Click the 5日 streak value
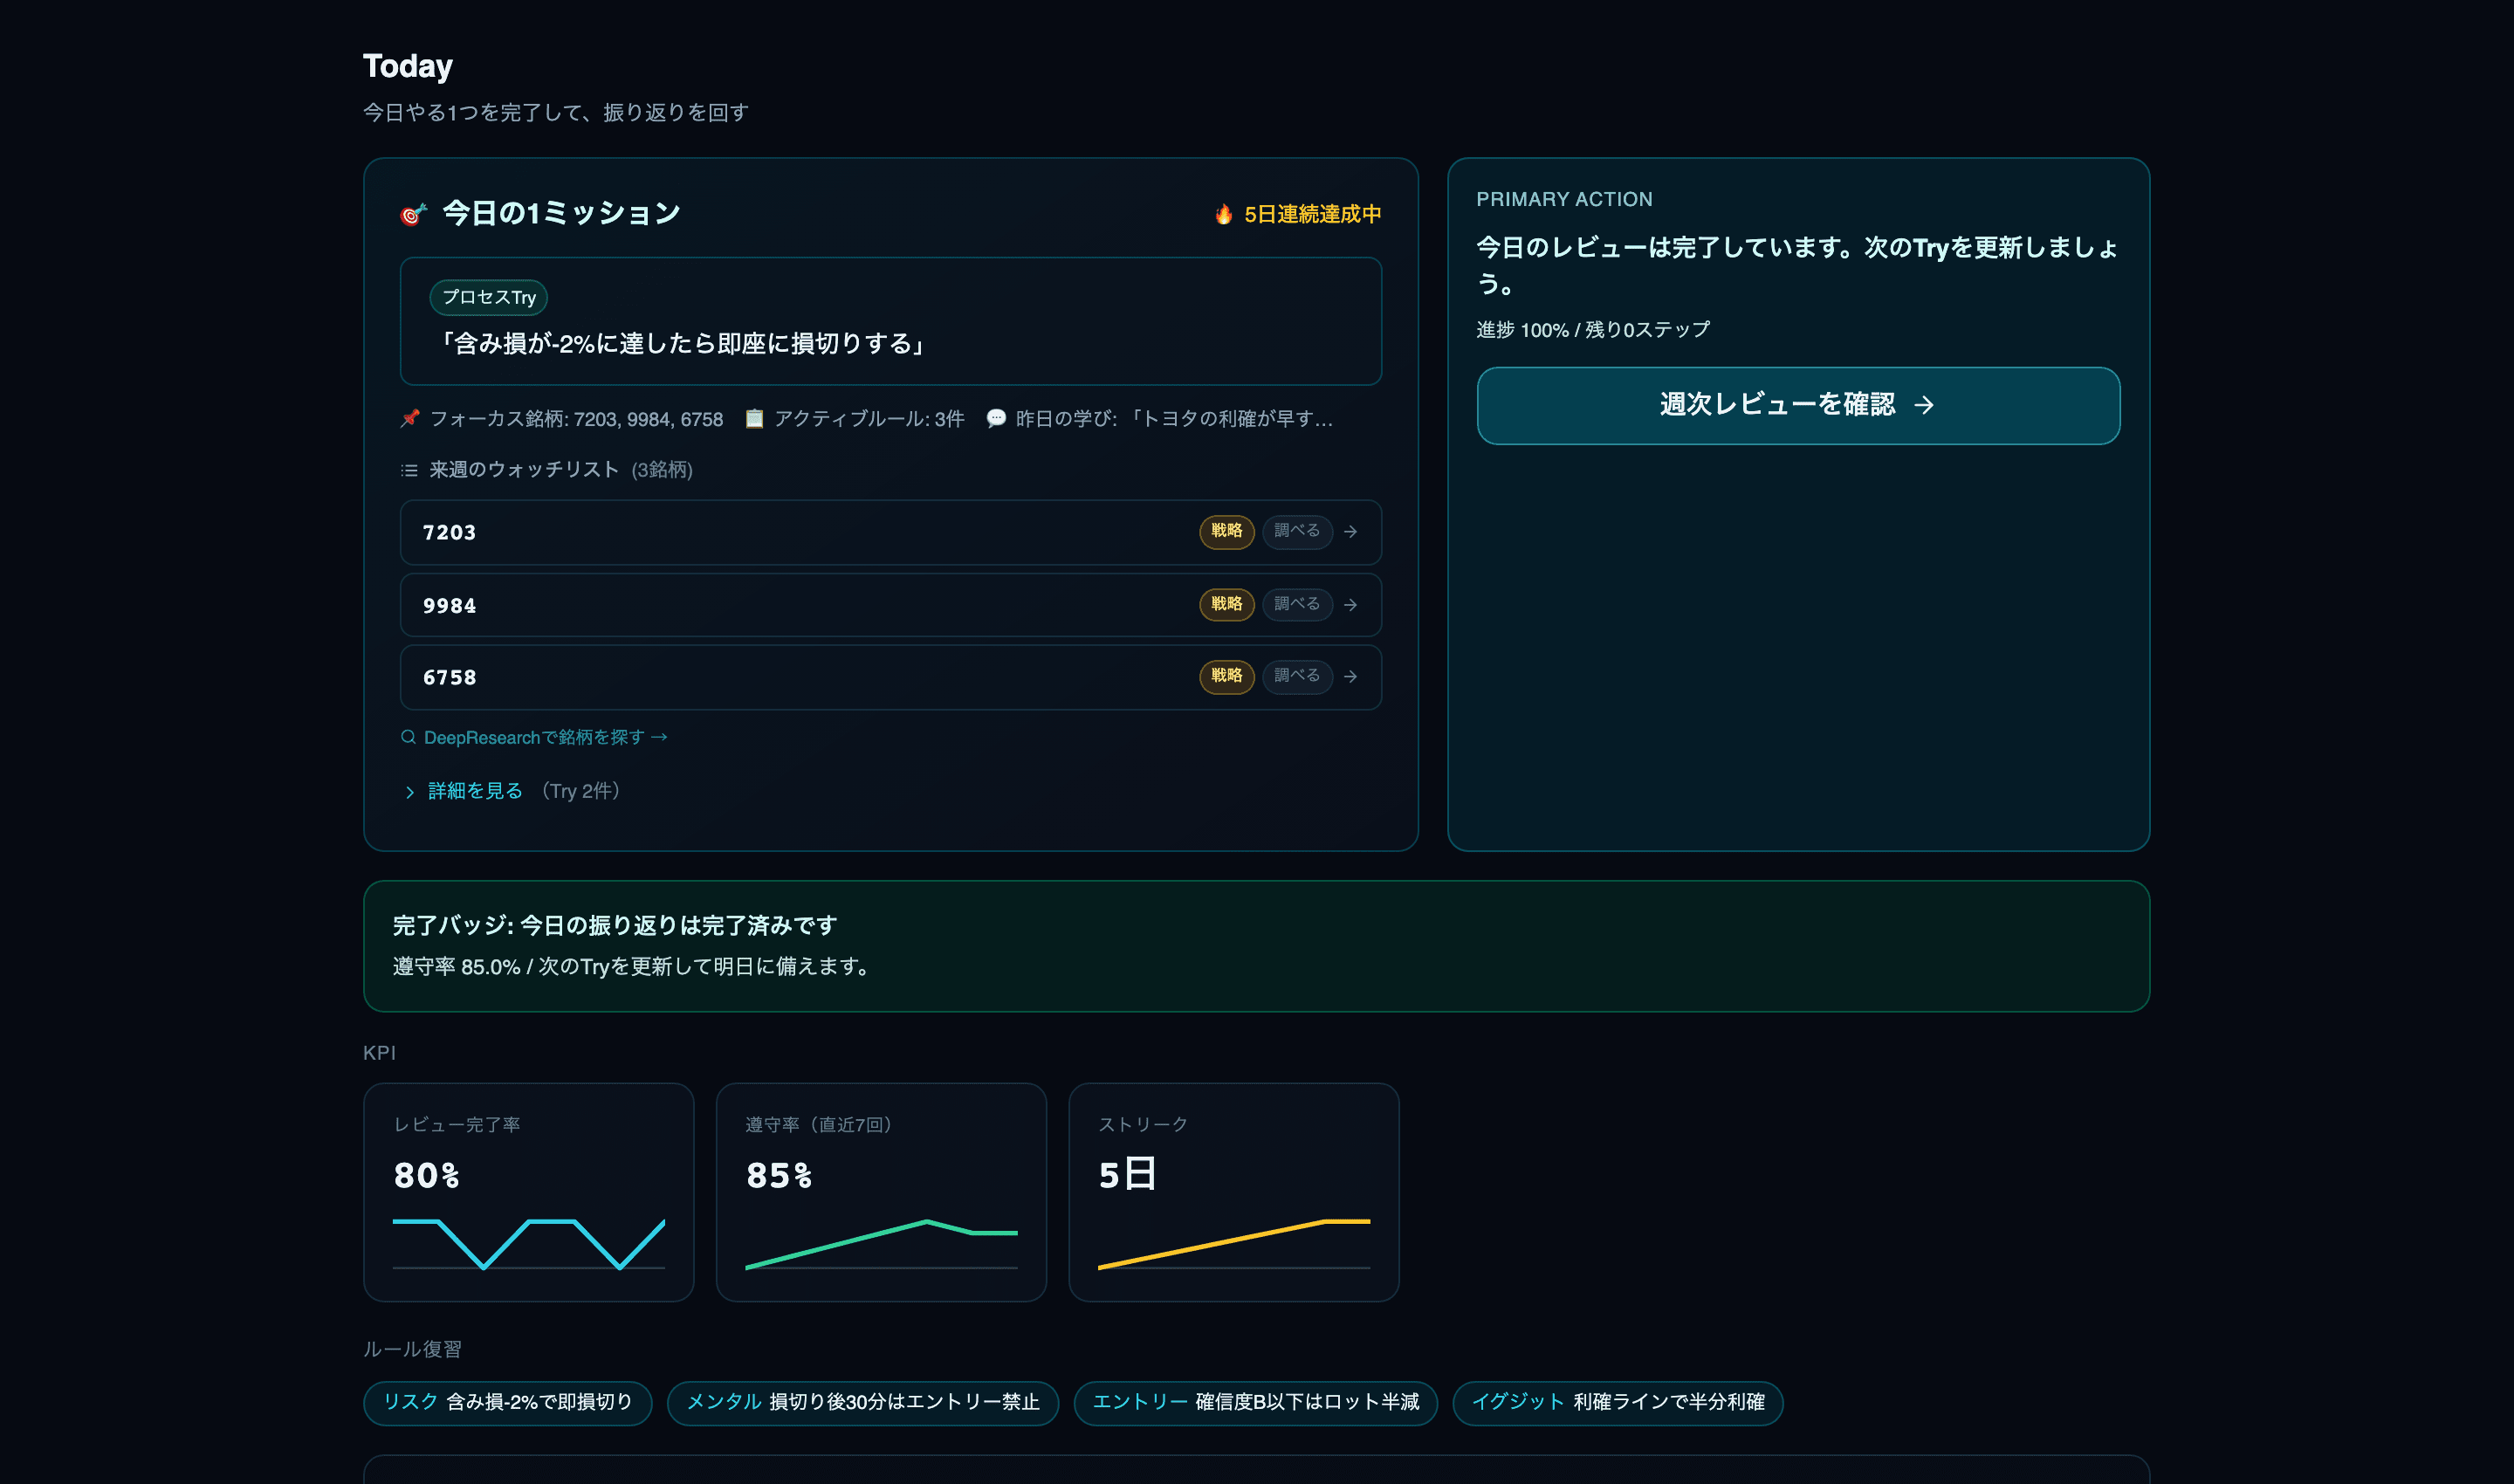2514x1484 pixels. 1127,1175
